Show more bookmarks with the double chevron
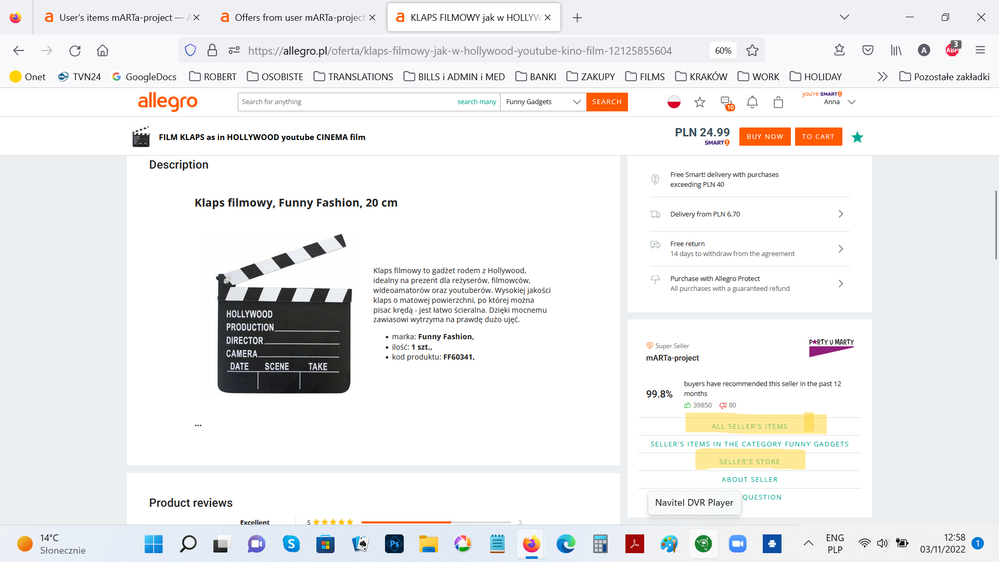This screenshot has height=562, width=999. [x=882, y=76]
